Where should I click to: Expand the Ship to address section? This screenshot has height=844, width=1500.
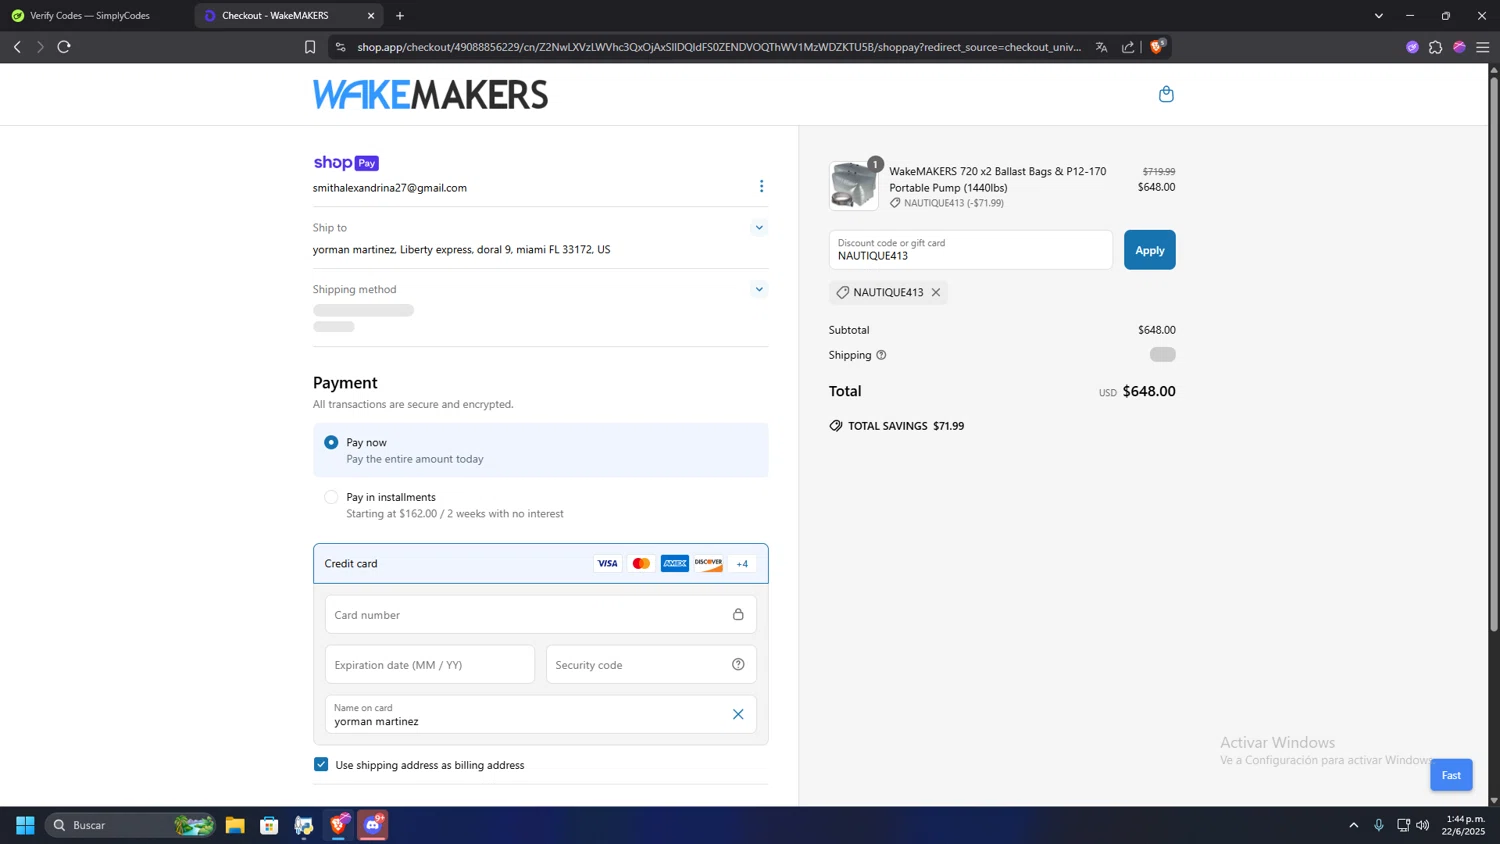point(759,228)
